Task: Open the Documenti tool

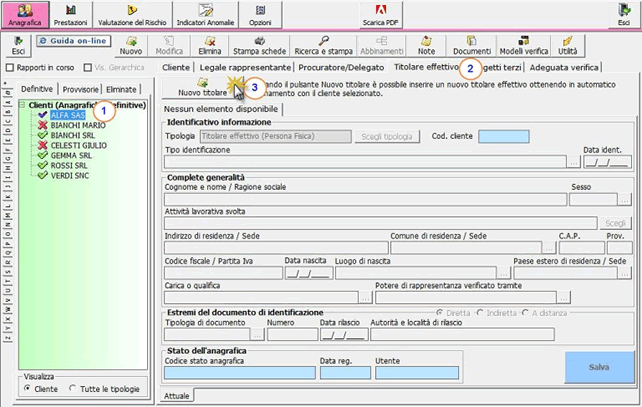Action: tap(472, 45)
